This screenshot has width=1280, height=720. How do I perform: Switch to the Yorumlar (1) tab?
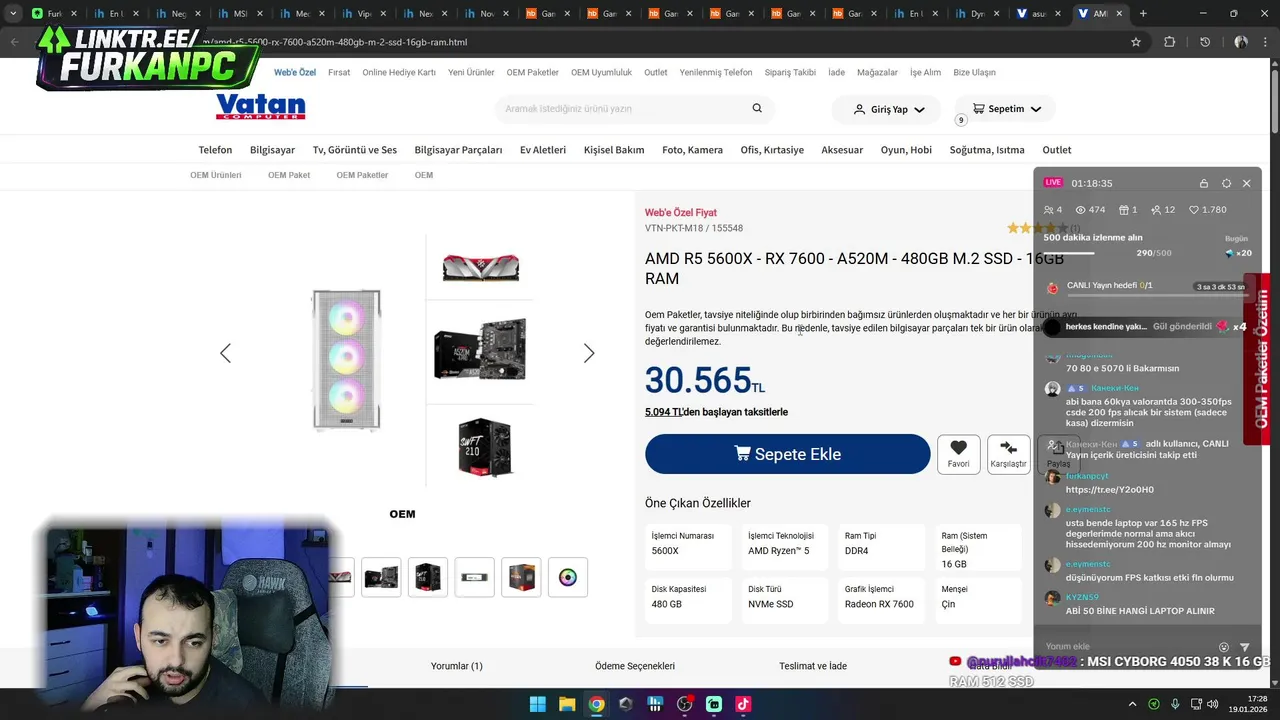click(456, 666)
